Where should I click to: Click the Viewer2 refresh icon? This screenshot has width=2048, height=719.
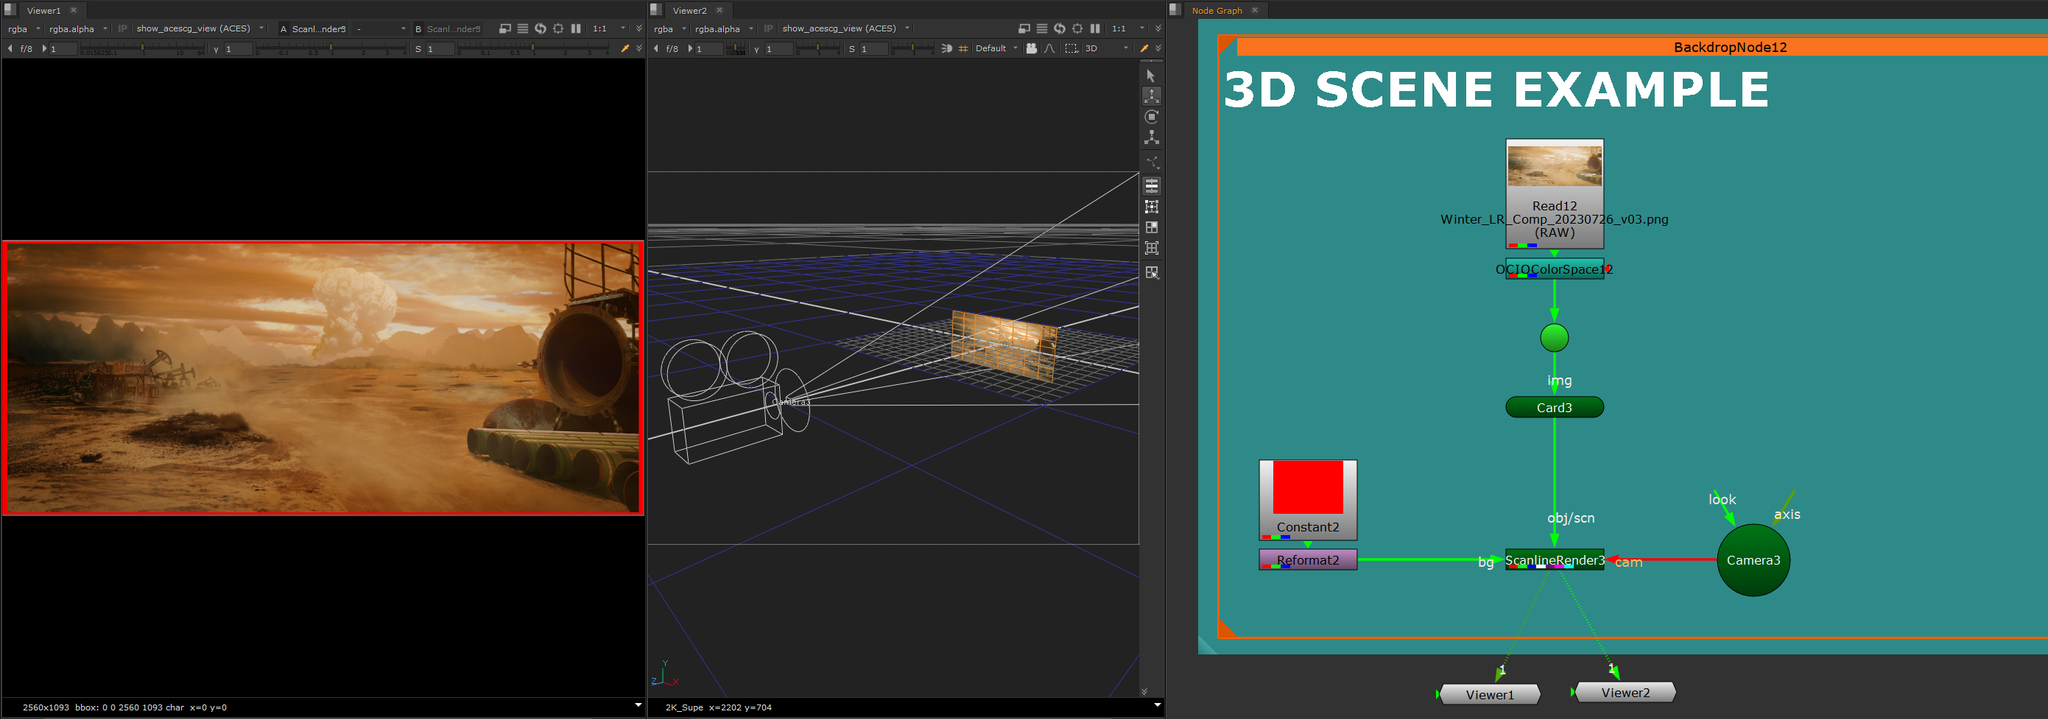pos(1059,29)
